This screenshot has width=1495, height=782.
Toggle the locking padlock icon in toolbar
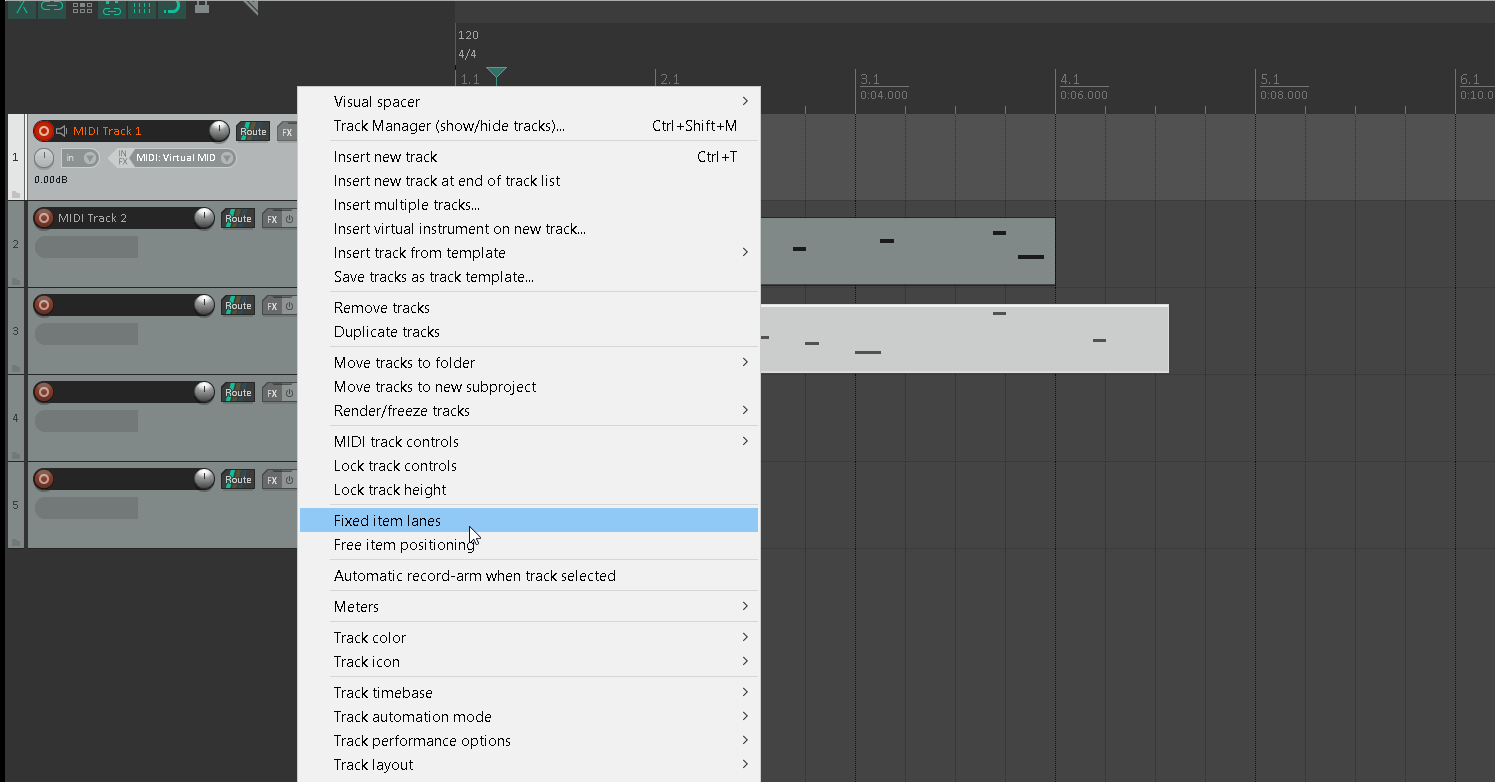click(x=202, y=7)
